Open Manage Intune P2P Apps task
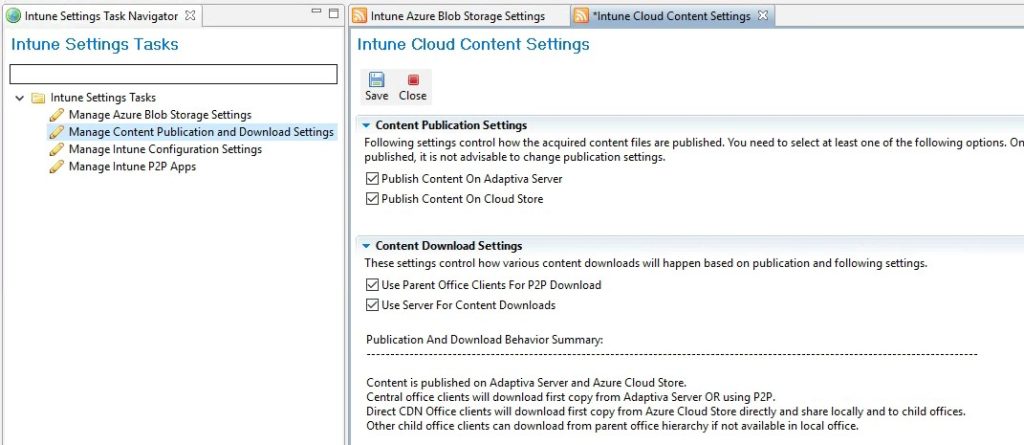Screen dimensions: 1024x445 pos(133,167)
